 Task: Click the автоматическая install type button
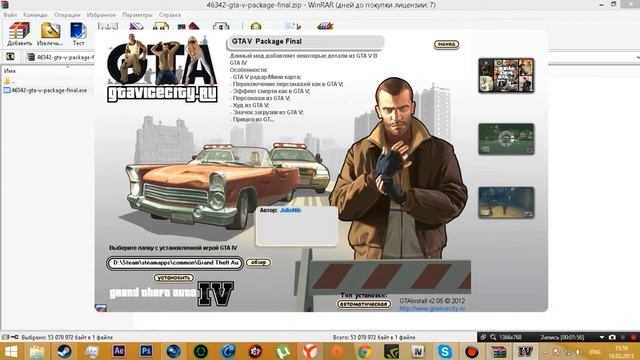[364, 304]
